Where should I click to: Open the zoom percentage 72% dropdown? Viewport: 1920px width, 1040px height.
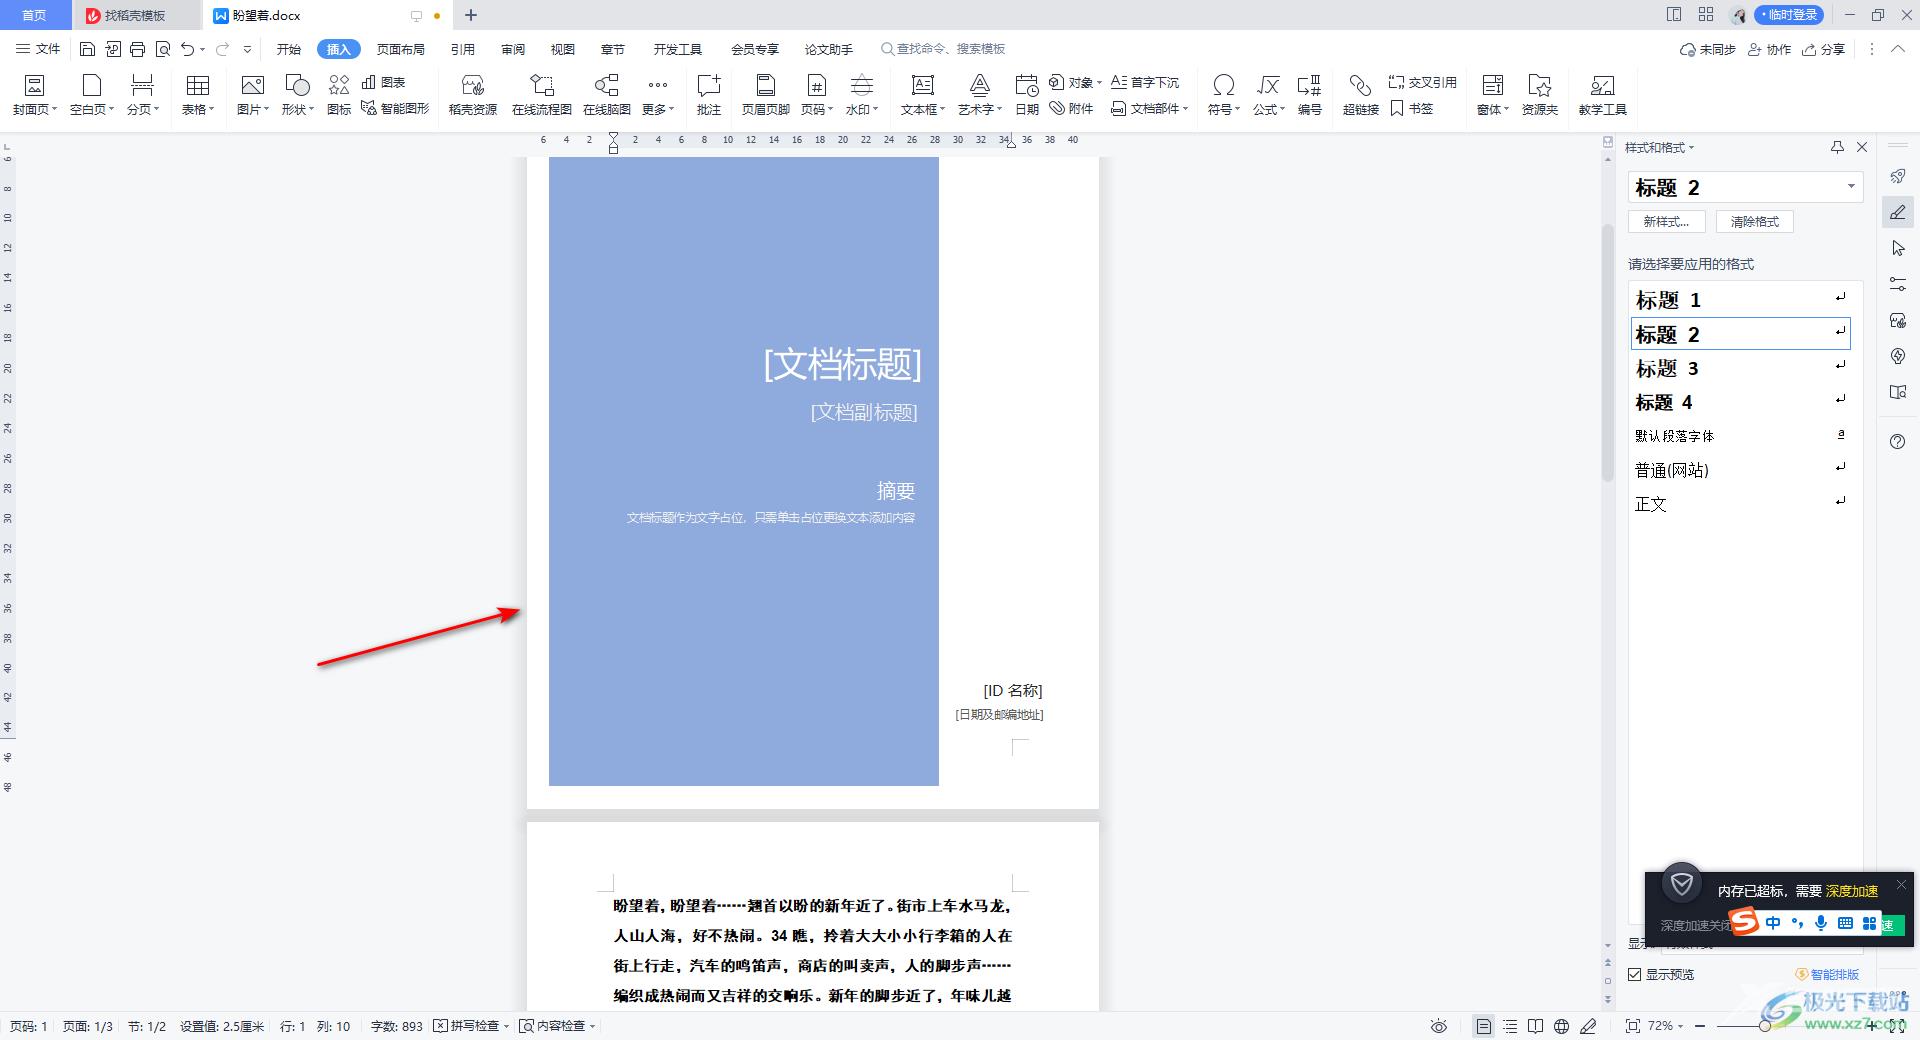(1665, 1026)
